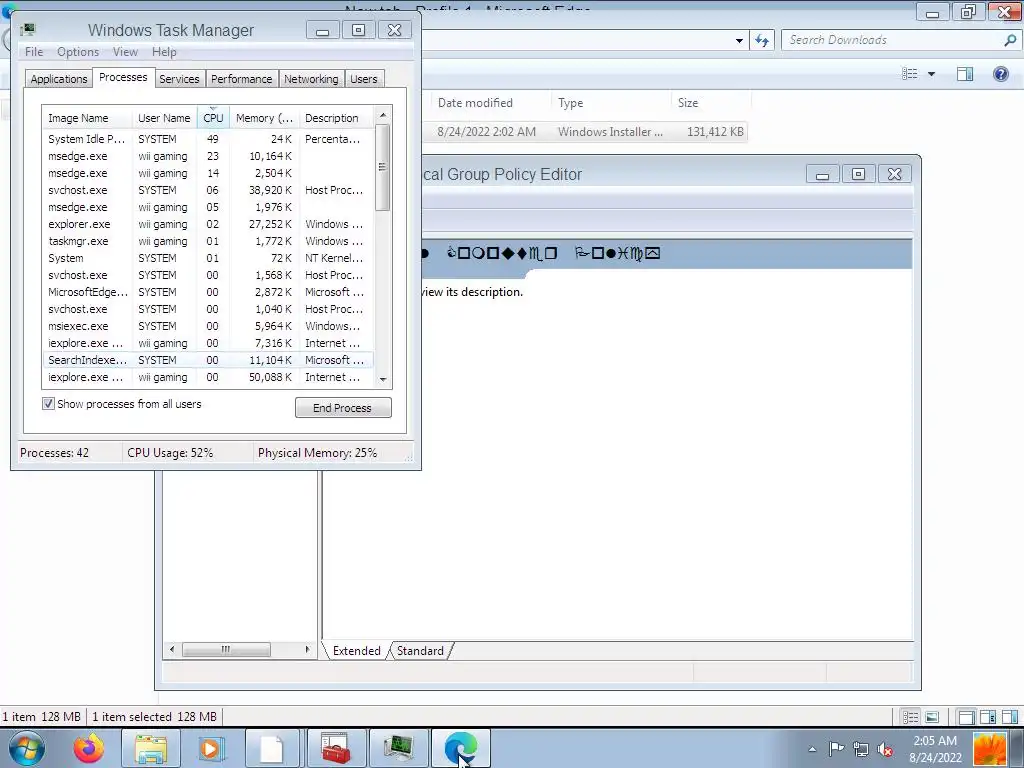Toggle the Explorer preview pane button
1024x768 pixels.
point(965,74)
